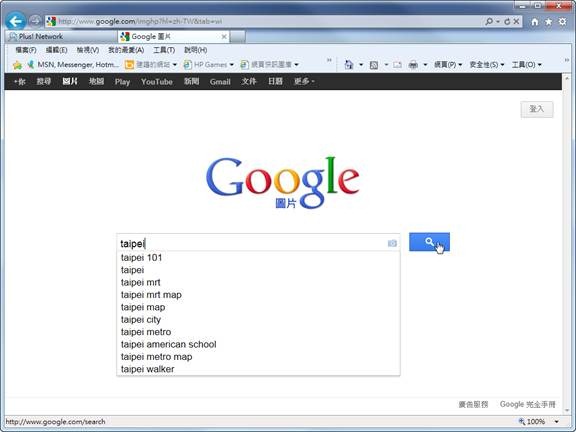576x432 pixels.
Task: Select 圖片 in the Google black bar
Action: pyautogui.click(x=70, y=82)
